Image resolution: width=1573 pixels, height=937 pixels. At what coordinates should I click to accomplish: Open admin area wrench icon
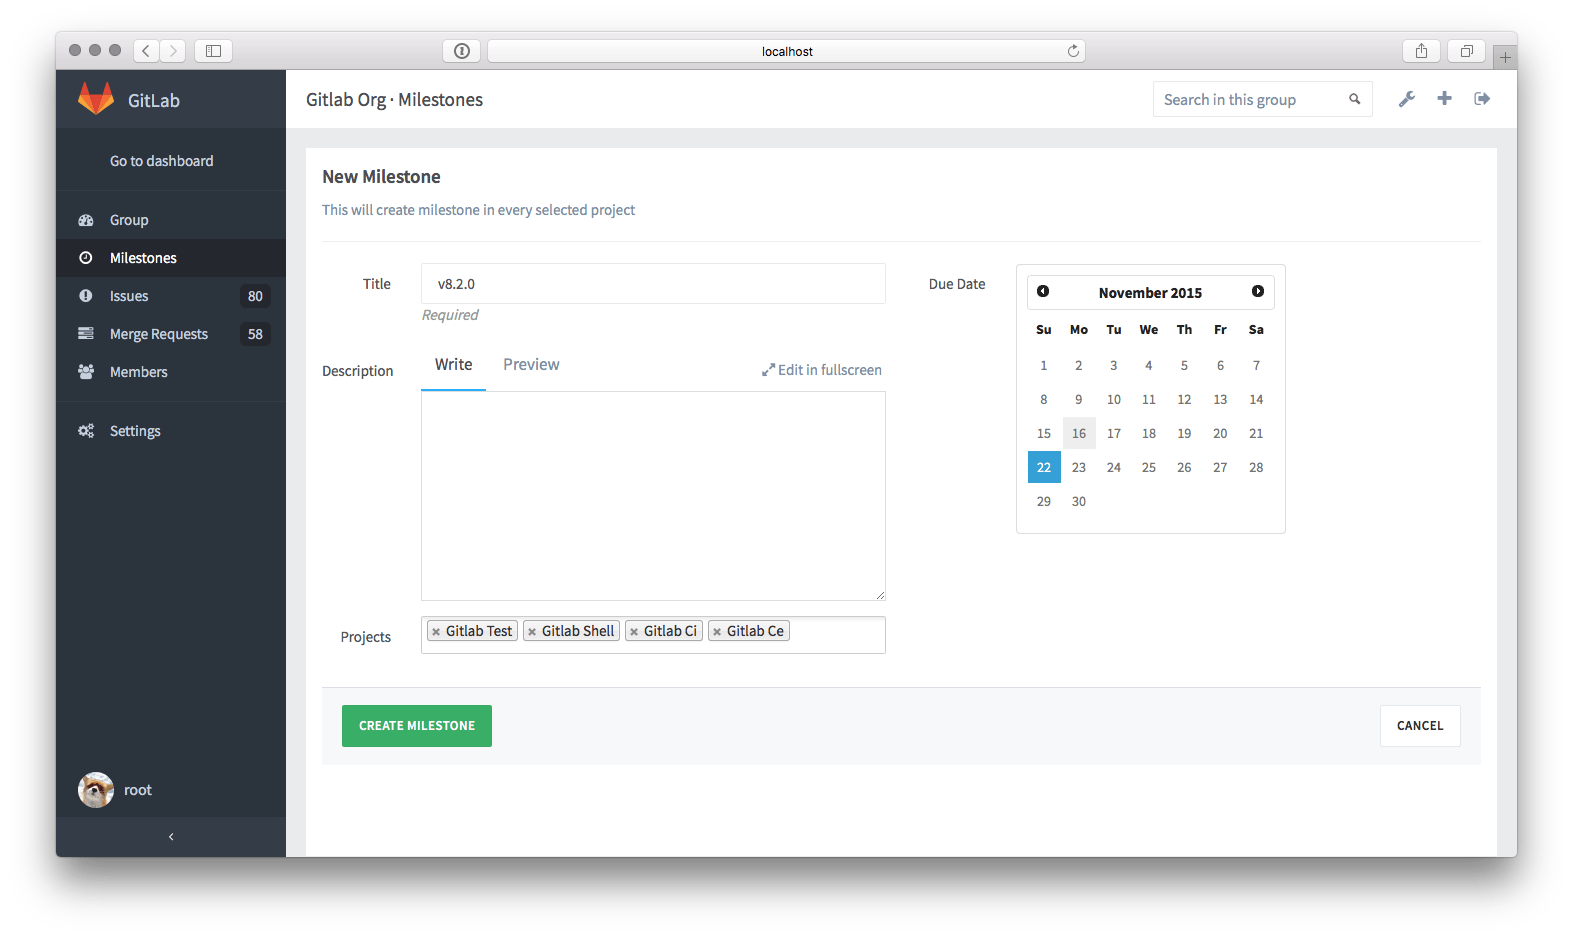click(x=1406, y=99)
